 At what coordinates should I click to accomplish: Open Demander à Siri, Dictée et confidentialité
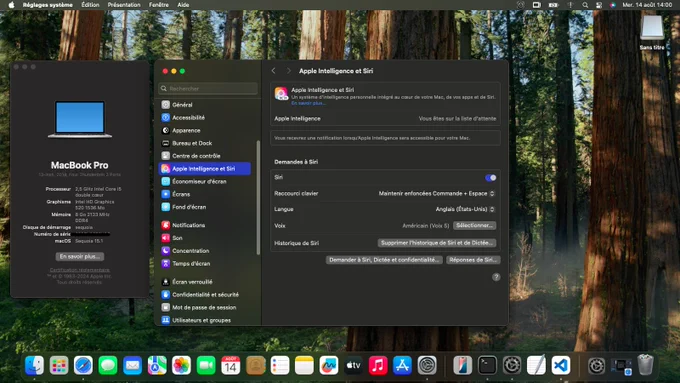coord(384,260)
